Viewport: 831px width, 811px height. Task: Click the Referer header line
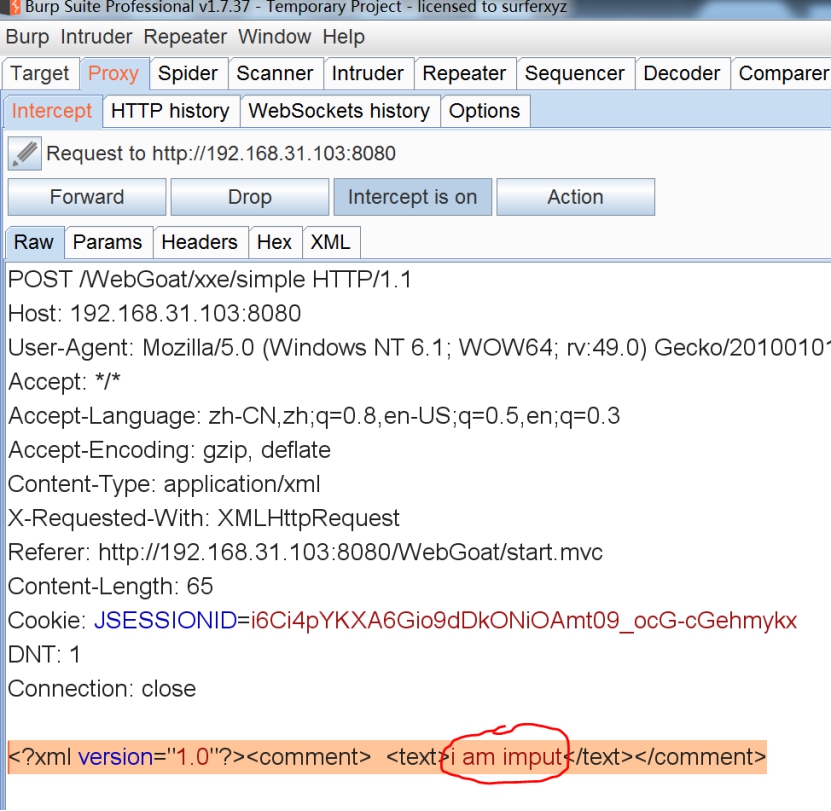click(305, 552)
